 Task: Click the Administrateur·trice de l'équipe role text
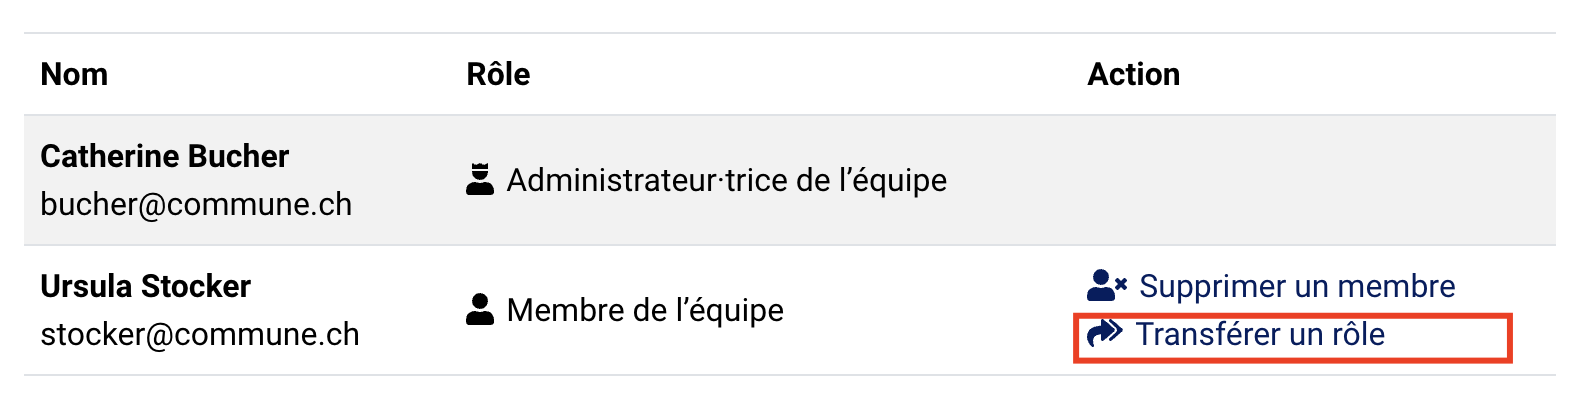(727, 180)
